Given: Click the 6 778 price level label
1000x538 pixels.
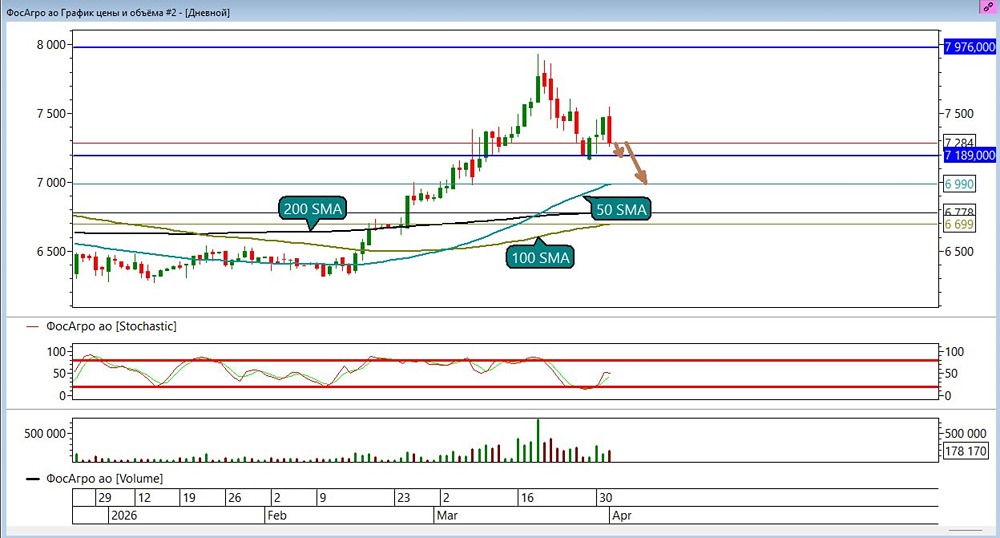Looking at the screenshot, I should coord(959,212).
